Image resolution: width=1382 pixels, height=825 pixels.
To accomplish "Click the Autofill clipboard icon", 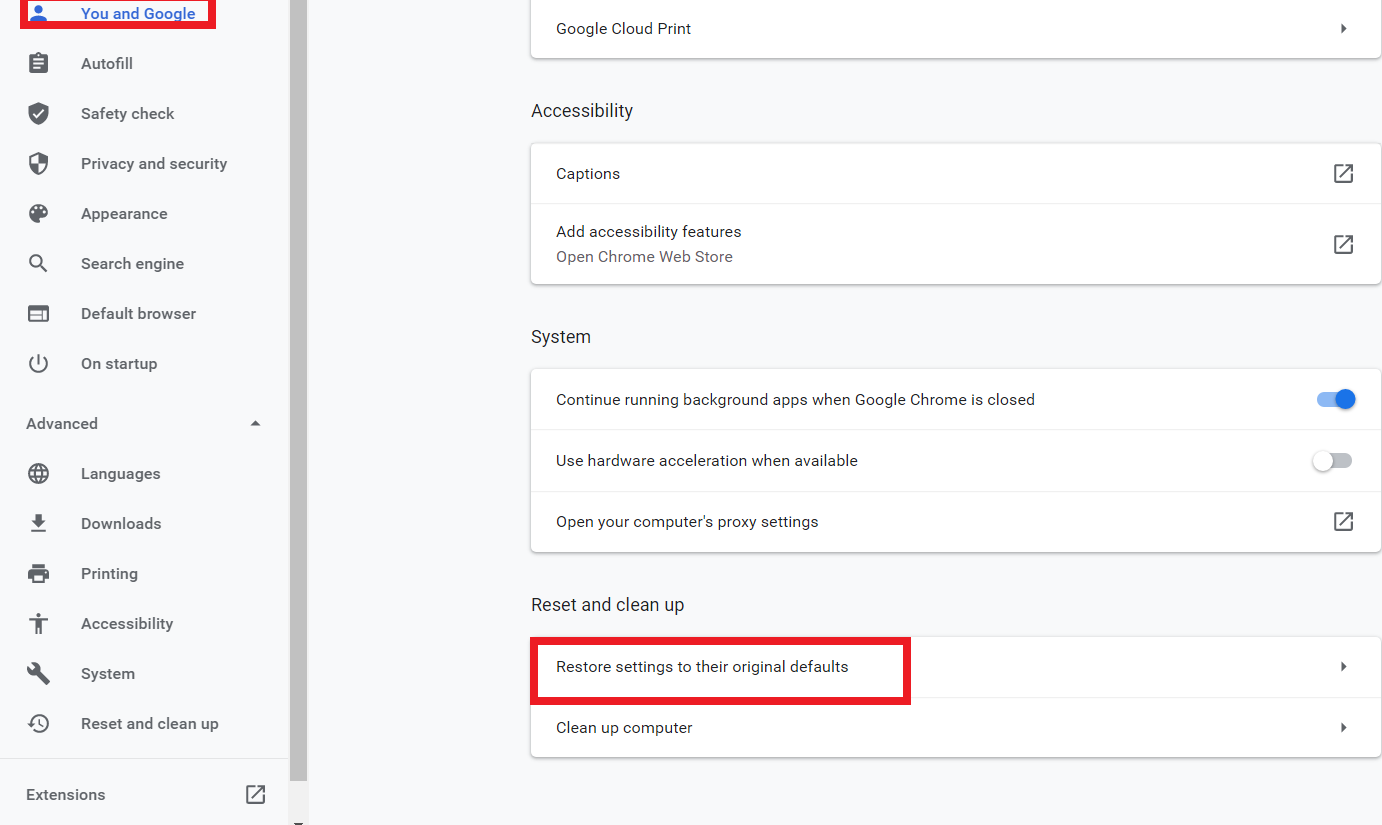I will coord(38,64).
